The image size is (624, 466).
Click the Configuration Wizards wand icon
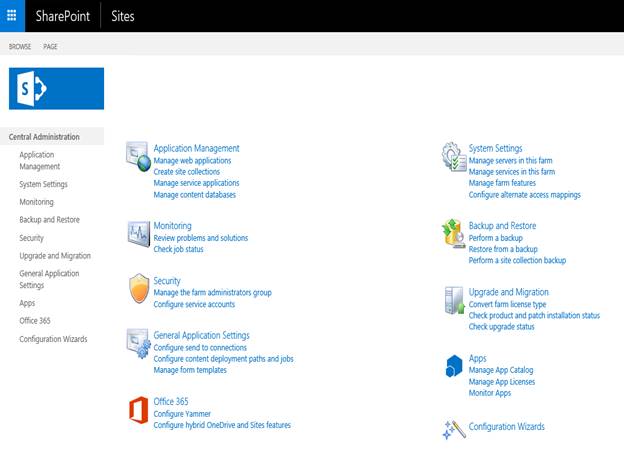(454, 428)
